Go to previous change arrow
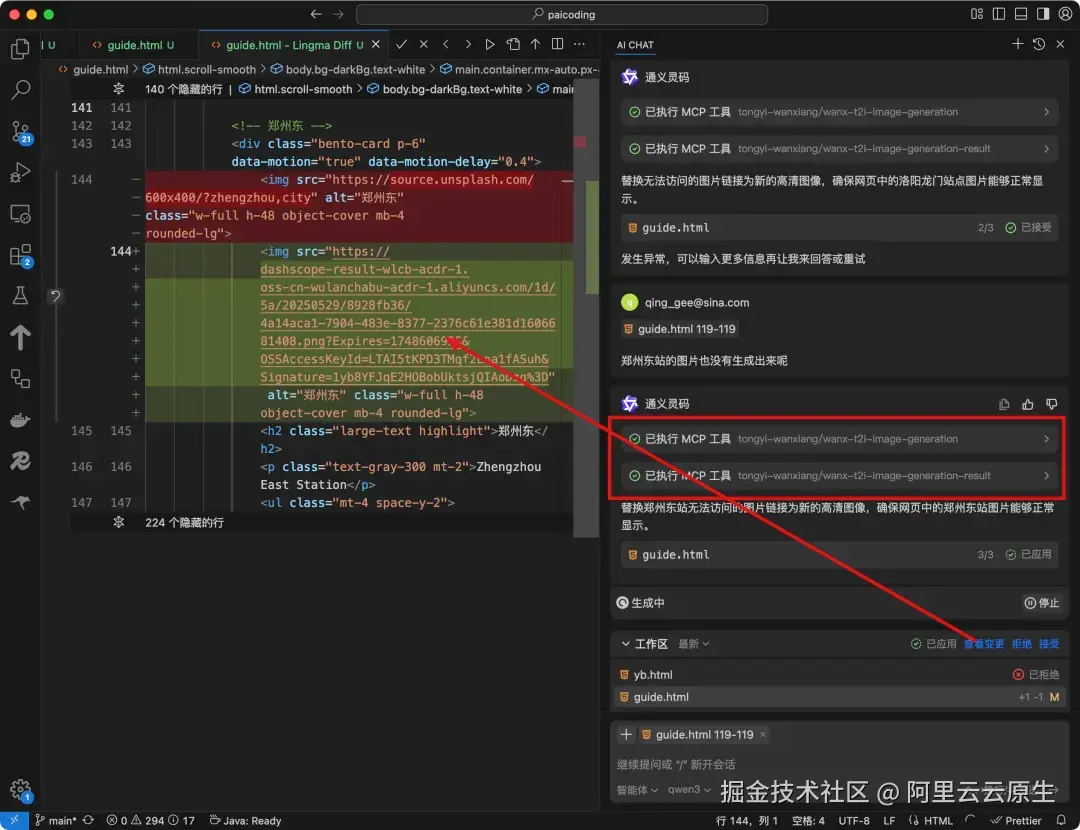The width and height of the screenshot is (1080, 830). tap(446, 44)
